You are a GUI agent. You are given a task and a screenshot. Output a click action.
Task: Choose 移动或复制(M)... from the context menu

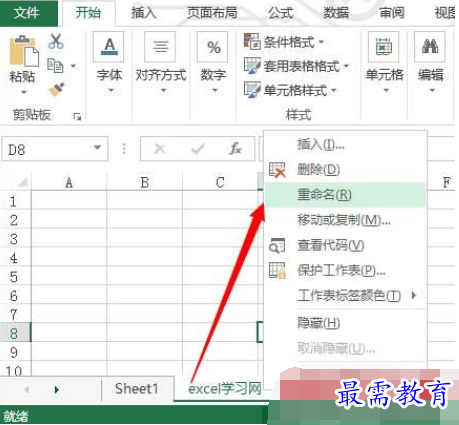[x=345, y=220]
